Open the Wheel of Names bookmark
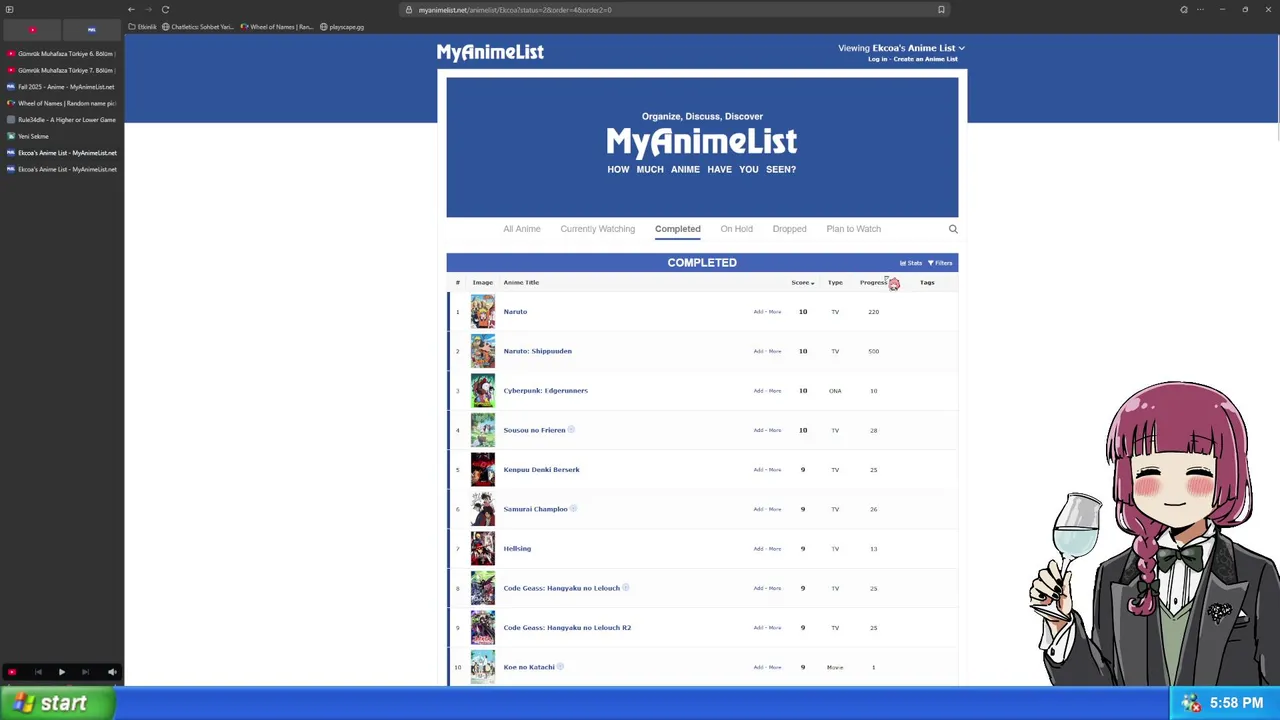Viewport: 1280px width, 720px height. 277,27
